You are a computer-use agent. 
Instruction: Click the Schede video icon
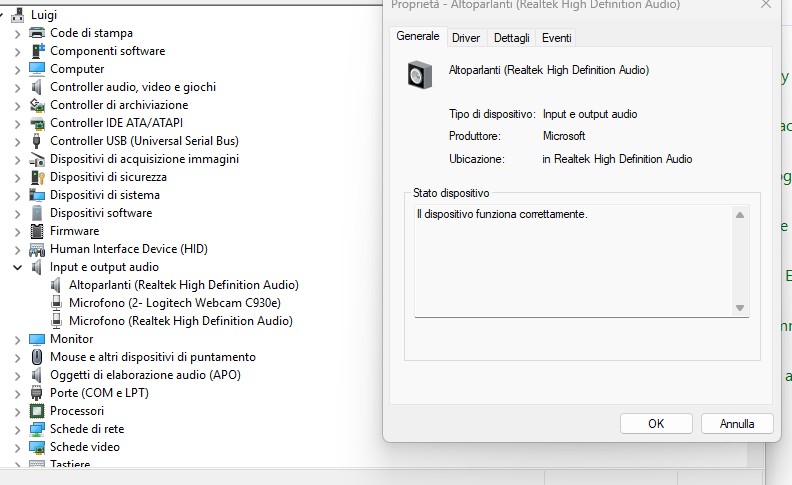point(37,447)
